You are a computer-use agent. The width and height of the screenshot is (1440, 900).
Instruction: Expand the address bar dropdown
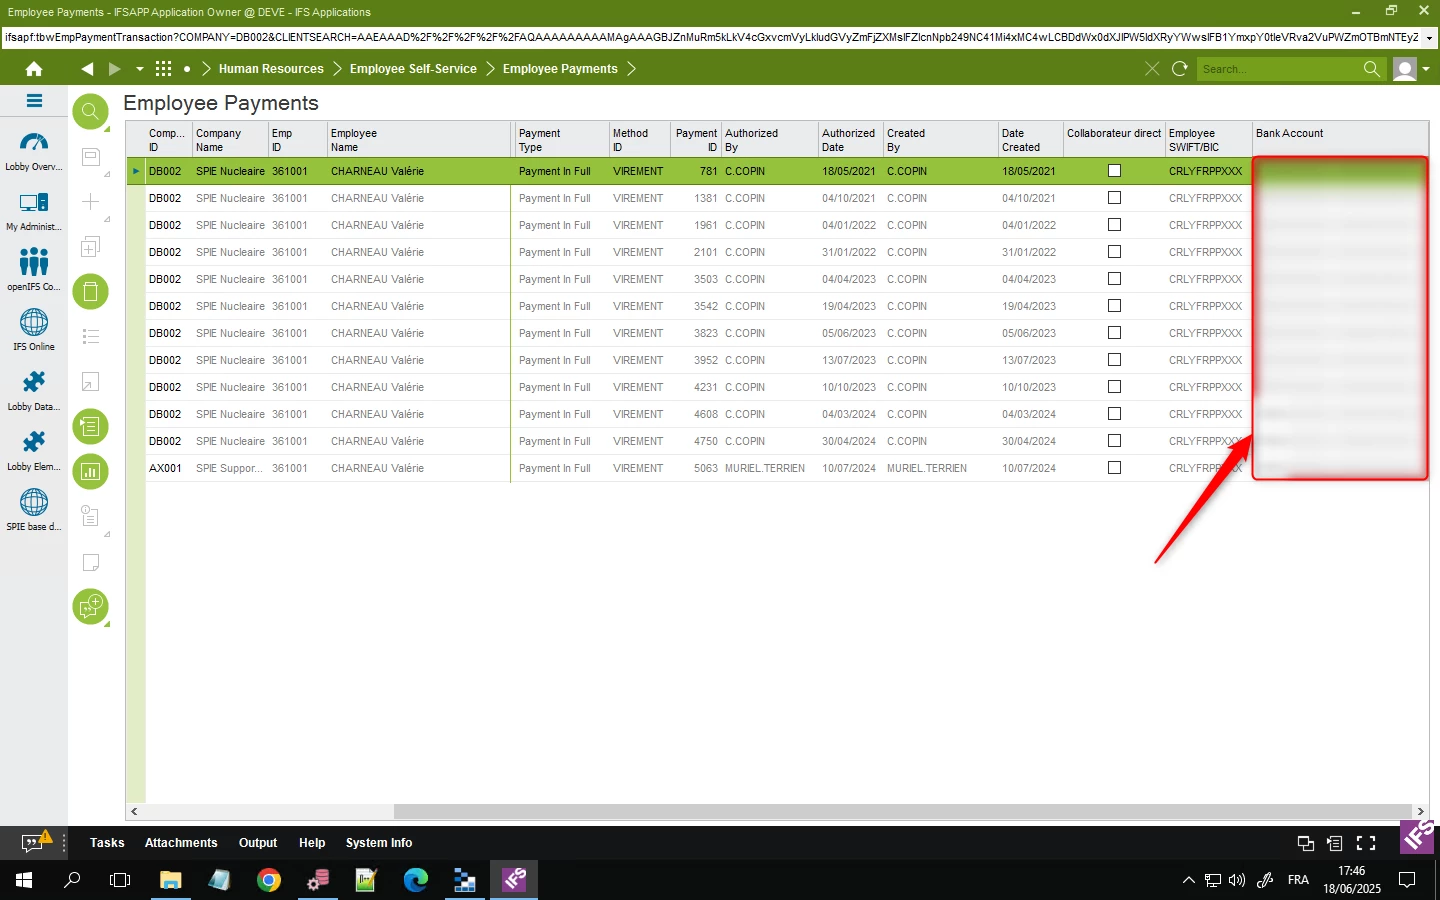(1430, 37)
